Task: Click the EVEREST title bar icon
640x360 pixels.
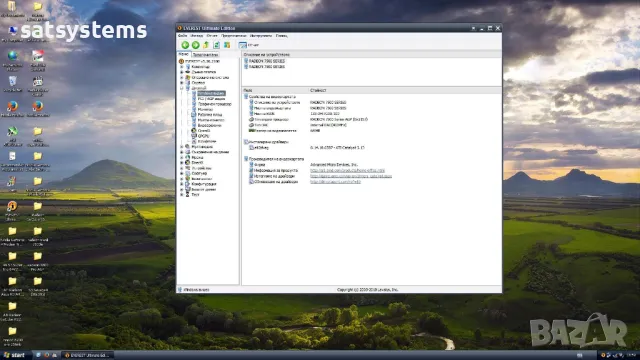Action: click(180, 28)
